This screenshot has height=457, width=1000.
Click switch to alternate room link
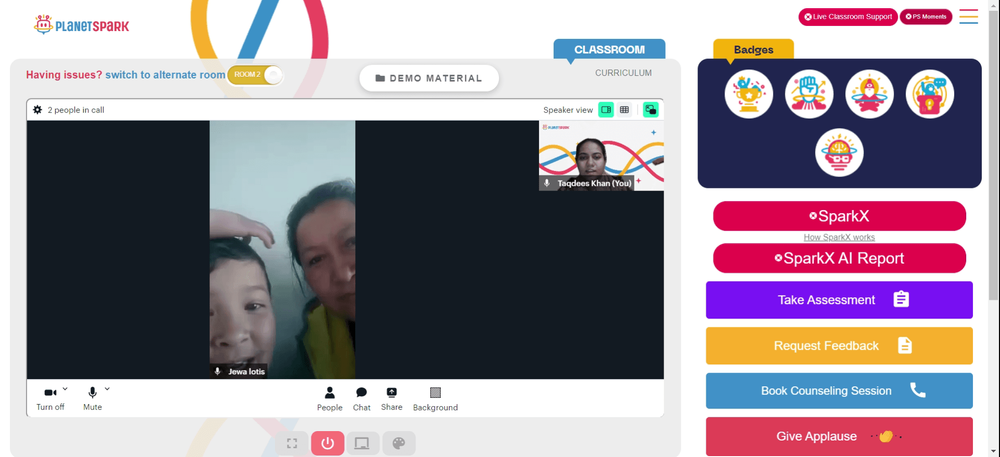165,75
